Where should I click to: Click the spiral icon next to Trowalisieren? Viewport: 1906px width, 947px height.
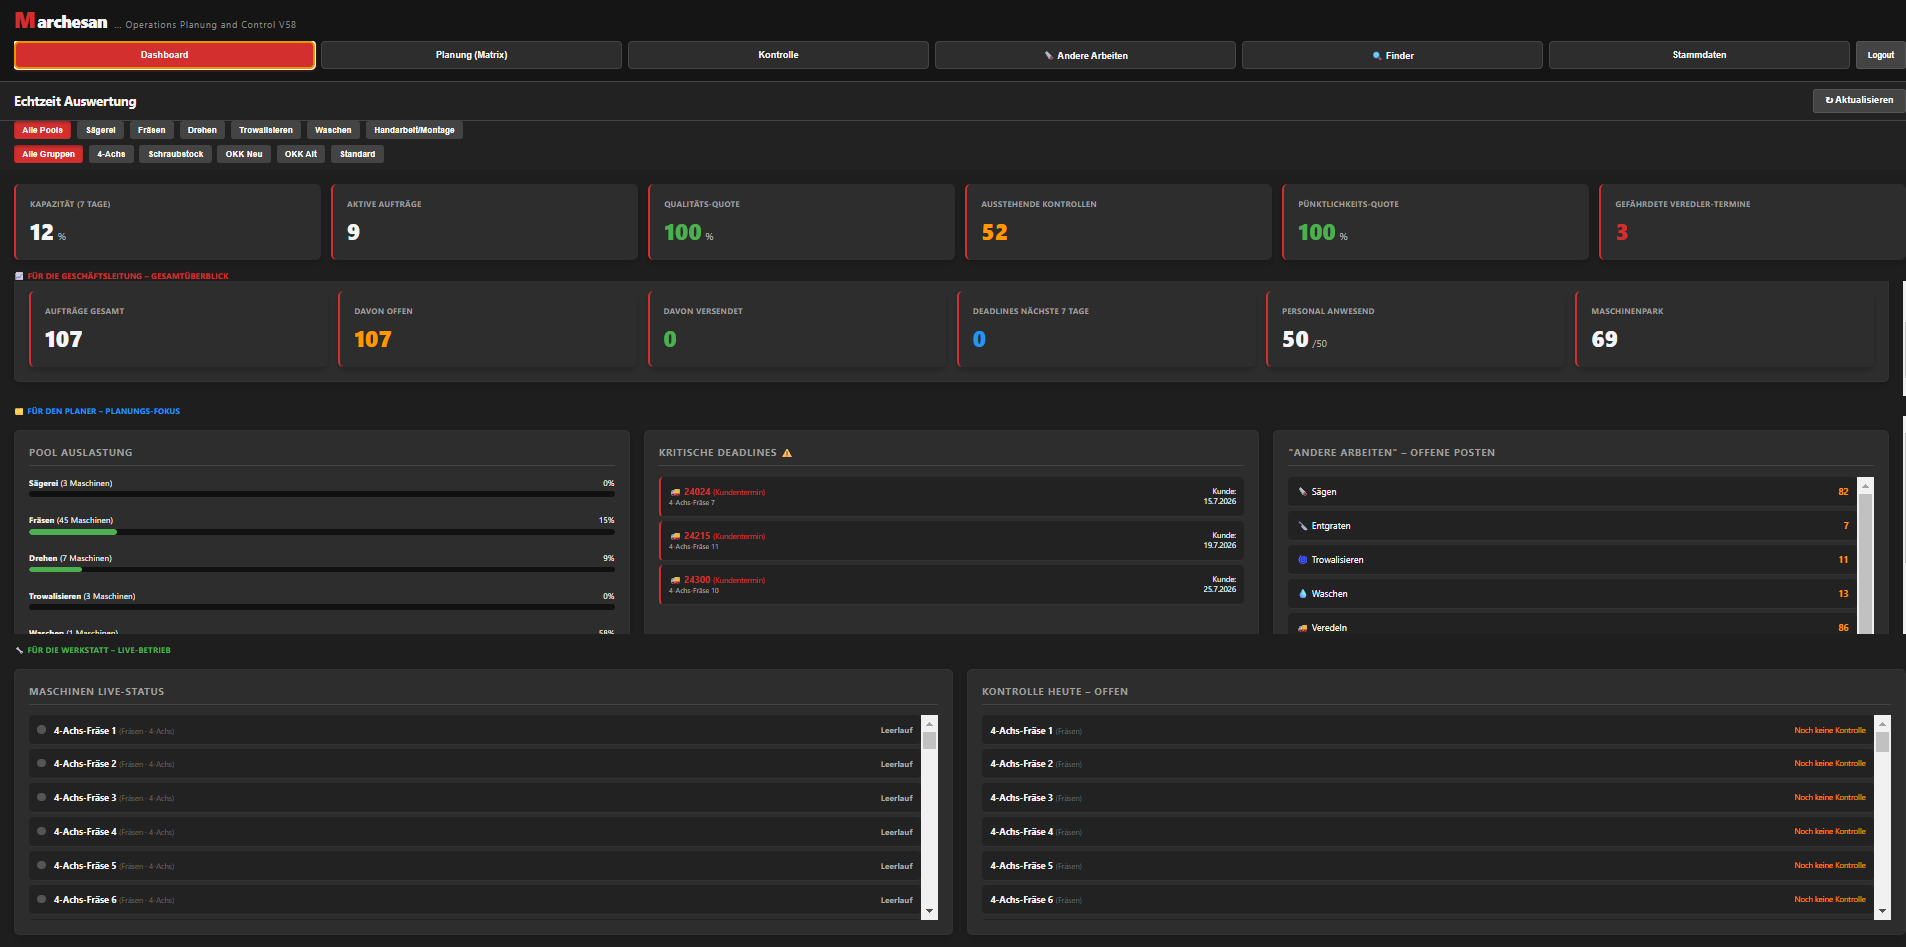point(1302,560)
